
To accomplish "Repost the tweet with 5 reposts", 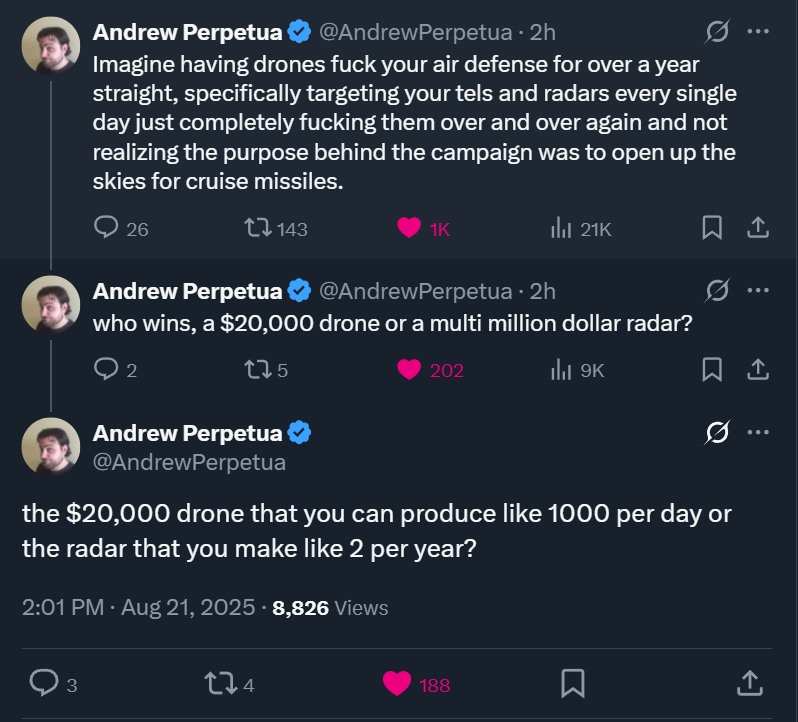I will (257, 370).
